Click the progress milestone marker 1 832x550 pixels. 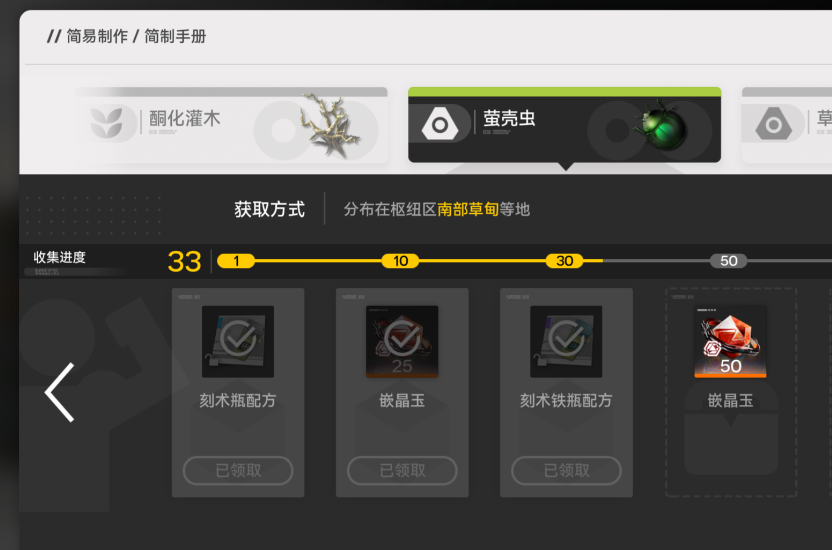[236, 261]
